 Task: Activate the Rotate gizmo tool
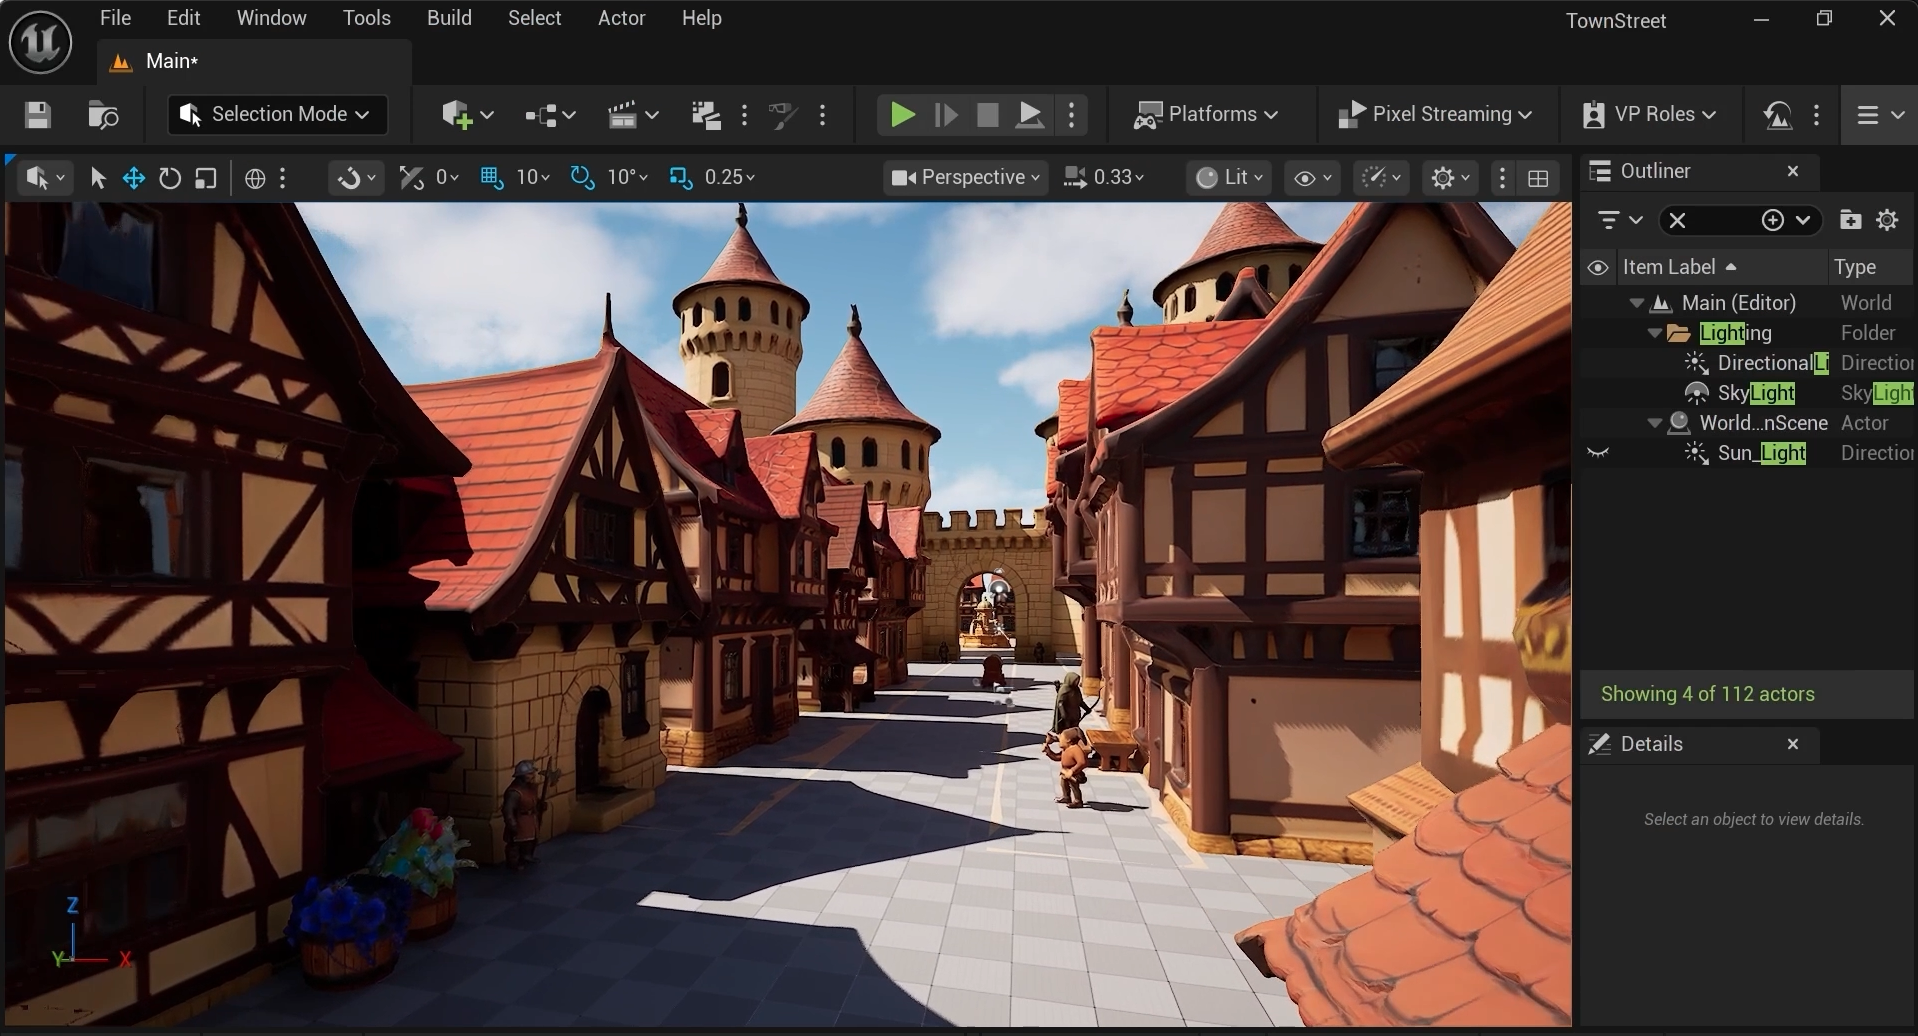(x=170, y=178)
